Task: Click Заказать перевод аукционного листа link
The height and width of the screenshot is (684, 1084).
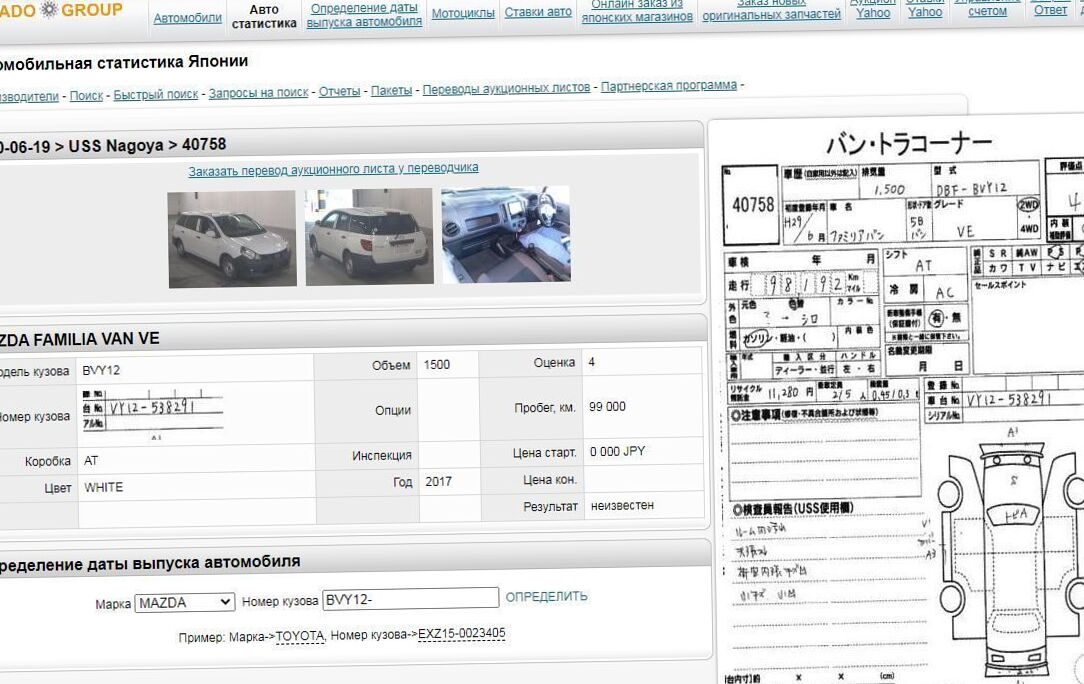Action: (333, 169)
